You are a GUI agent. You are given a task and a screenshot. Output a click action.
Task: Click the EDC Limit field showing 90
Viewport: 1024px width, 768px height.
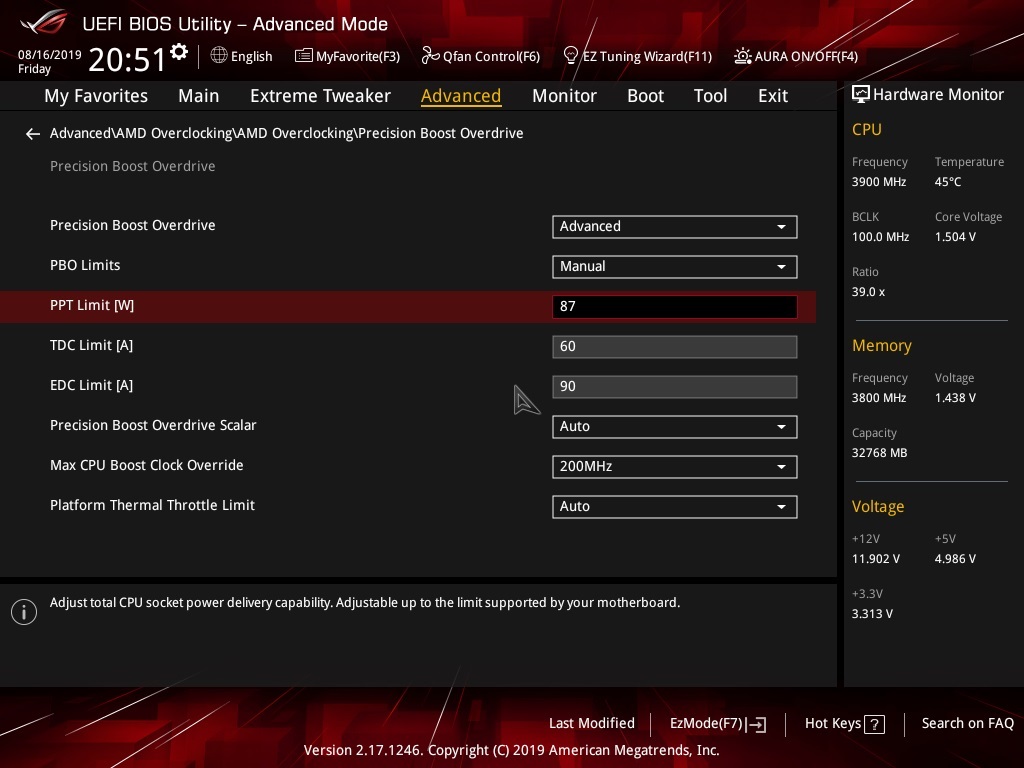click(x=675, y=387)
